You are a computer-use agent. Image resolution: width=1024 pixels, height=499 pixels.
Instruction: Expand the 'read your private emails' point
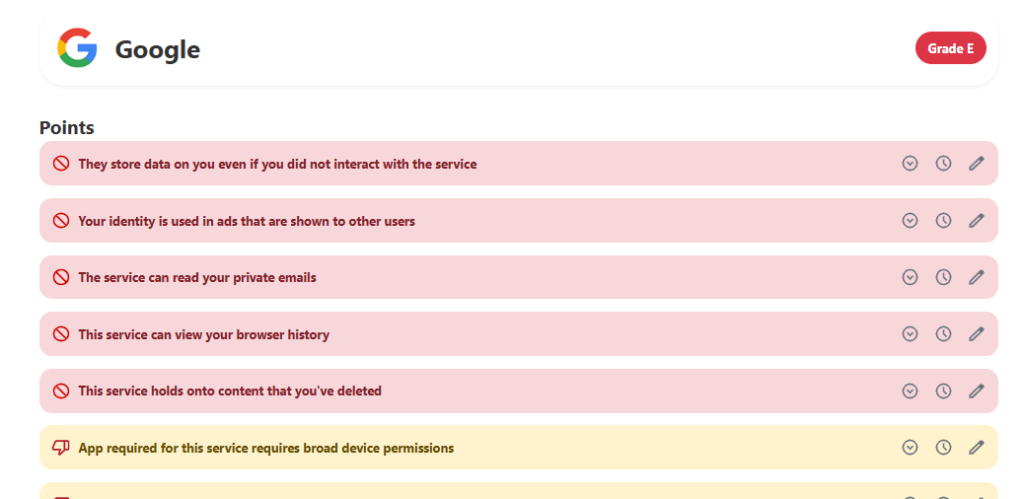[x=910, y=277]
